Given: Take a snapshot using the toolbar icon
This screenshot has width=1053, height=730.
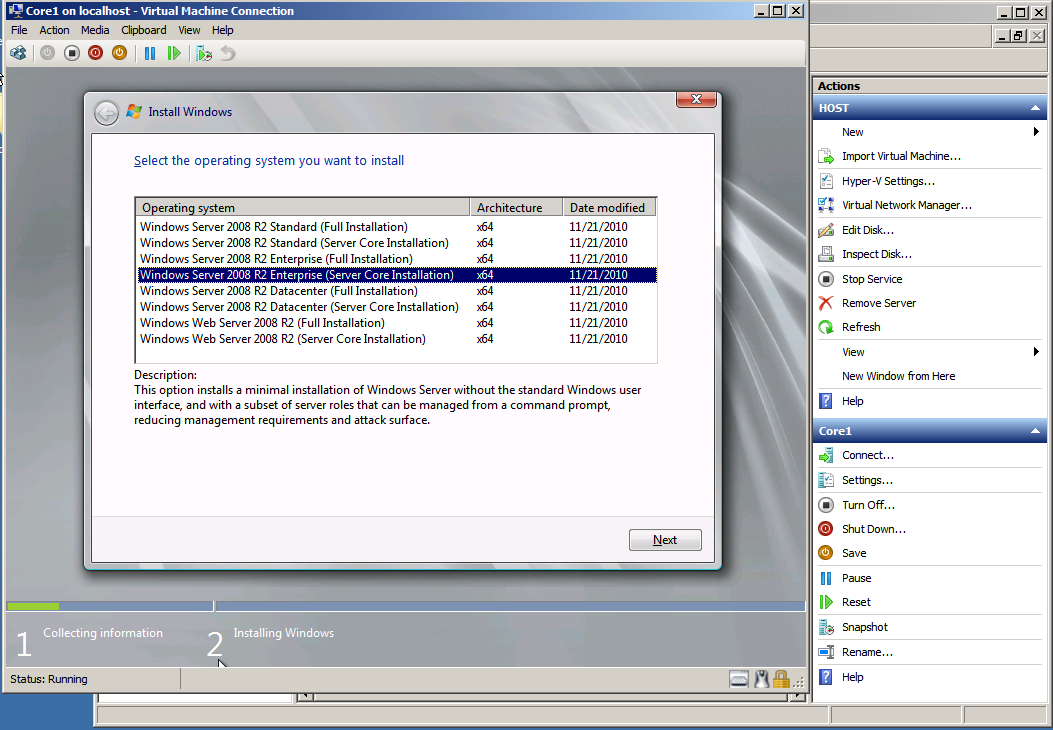Looking at the screenshot, I should (204, 53).
